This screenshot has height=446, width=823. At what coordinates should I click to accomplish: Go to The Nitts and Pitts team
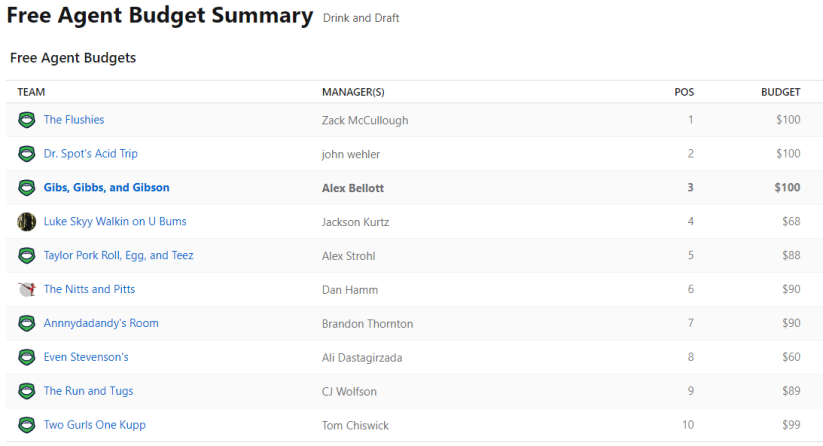tap(89, 290)
